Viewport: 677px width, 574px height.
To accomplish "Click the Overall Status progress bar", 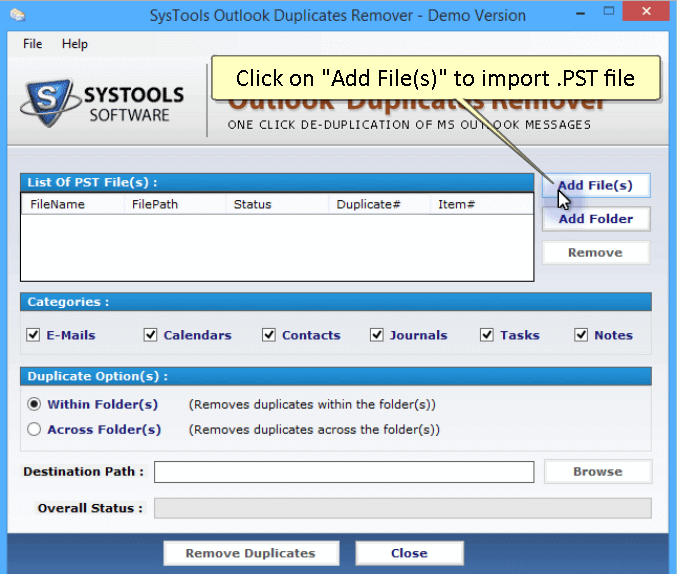I will tap(403, 508).
